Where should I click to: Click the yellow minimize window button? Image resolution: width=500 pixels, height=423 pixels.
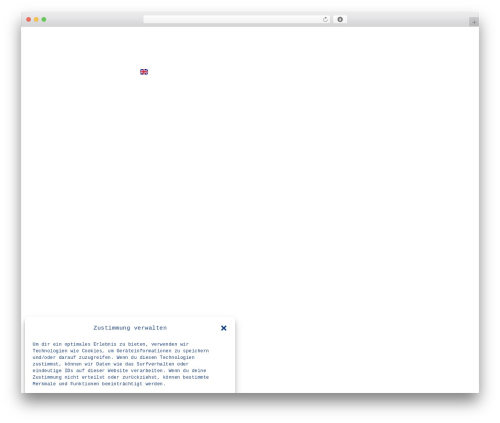[x=36, y=19]
